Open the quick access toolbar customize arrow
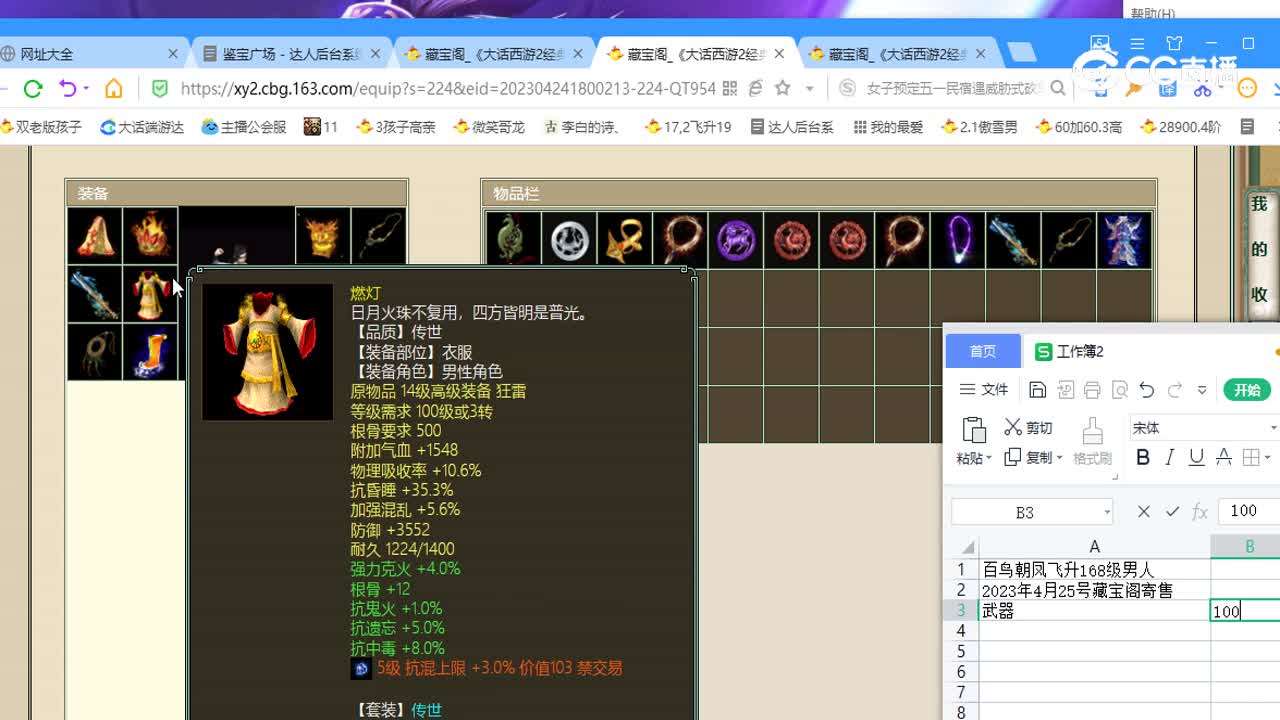Image resolution: width=1280 pixels, height=720 pixels. coord(1202,390)
